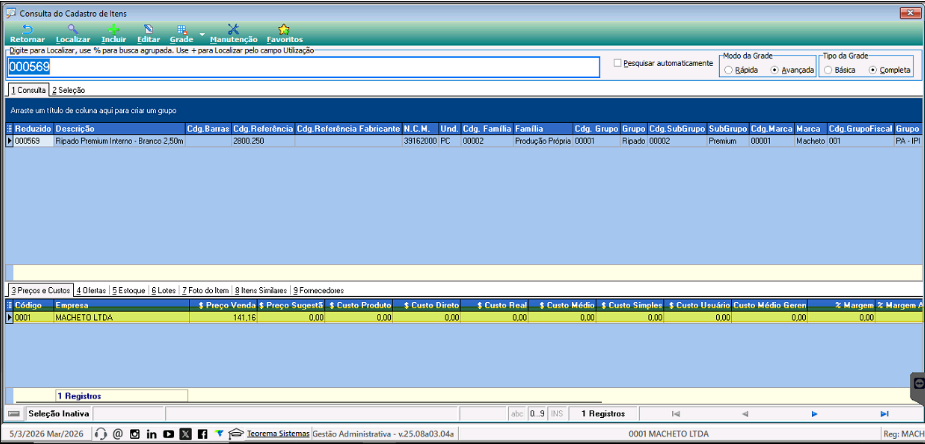Open the price grid column chooser icon
Viewport: 925px width, 444px height.
pyautogui.click(x=9, y=305)
